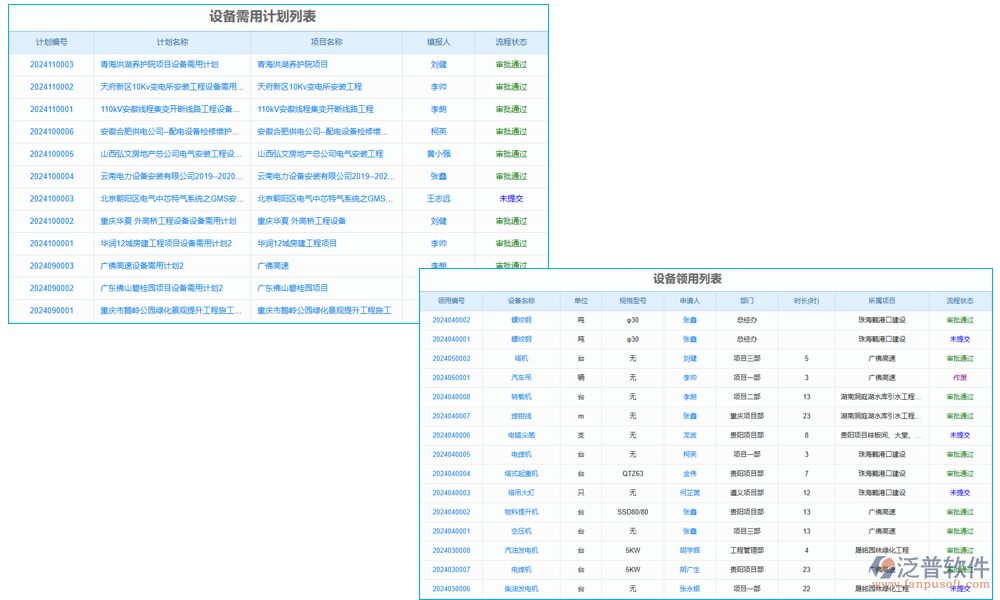
Task: Click 未提交 status for plan 2024100003
Action: tap(510, 198)
